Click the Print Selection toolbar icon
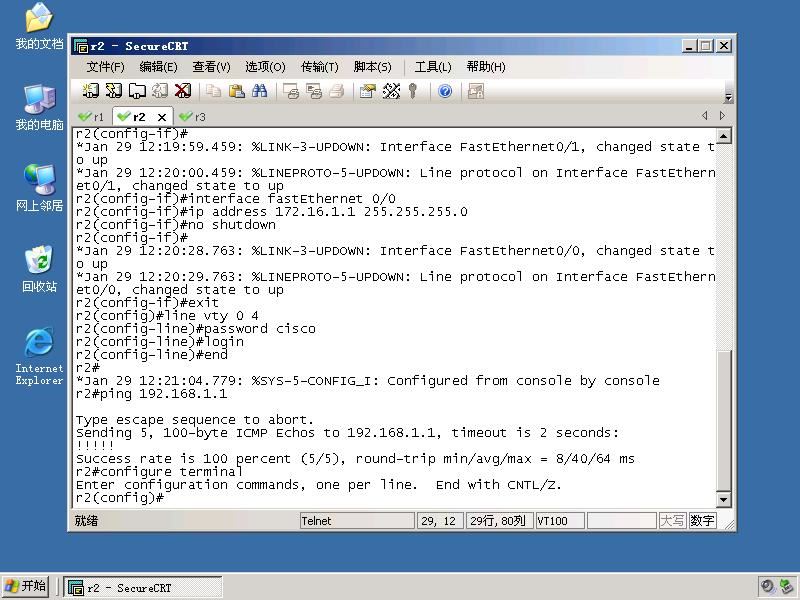The width and height of the screenshot is (800, 600). click(x=314, y=91)
